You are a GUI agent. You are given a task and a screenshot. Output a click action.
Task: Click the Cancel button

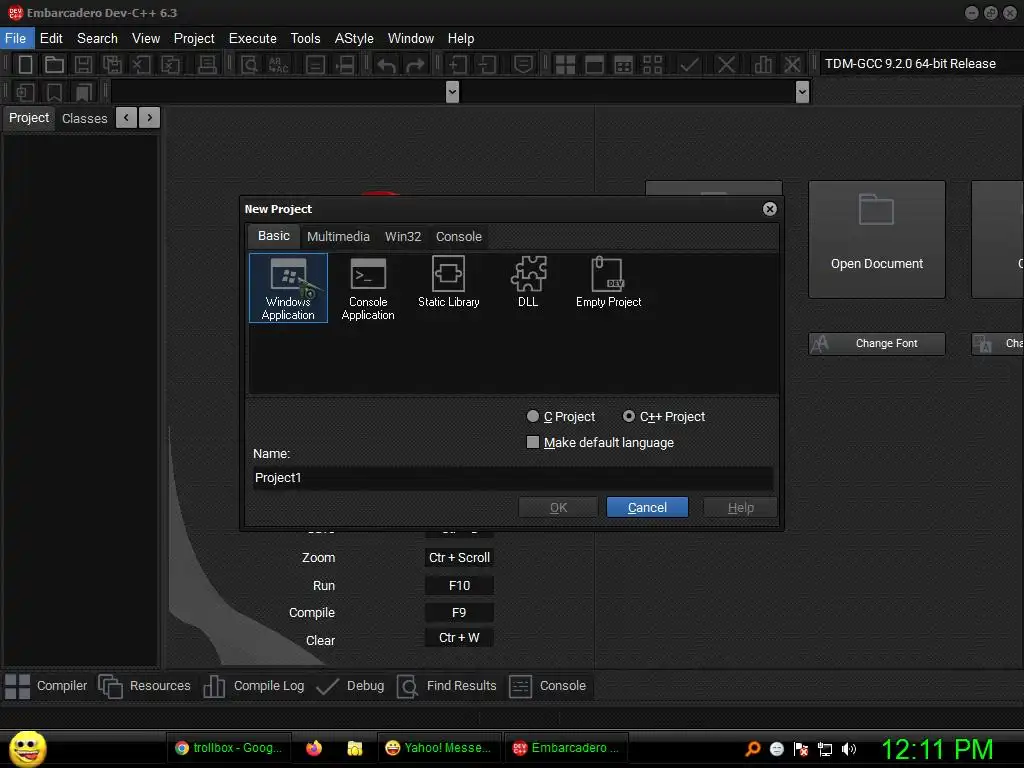coord(647,507)
